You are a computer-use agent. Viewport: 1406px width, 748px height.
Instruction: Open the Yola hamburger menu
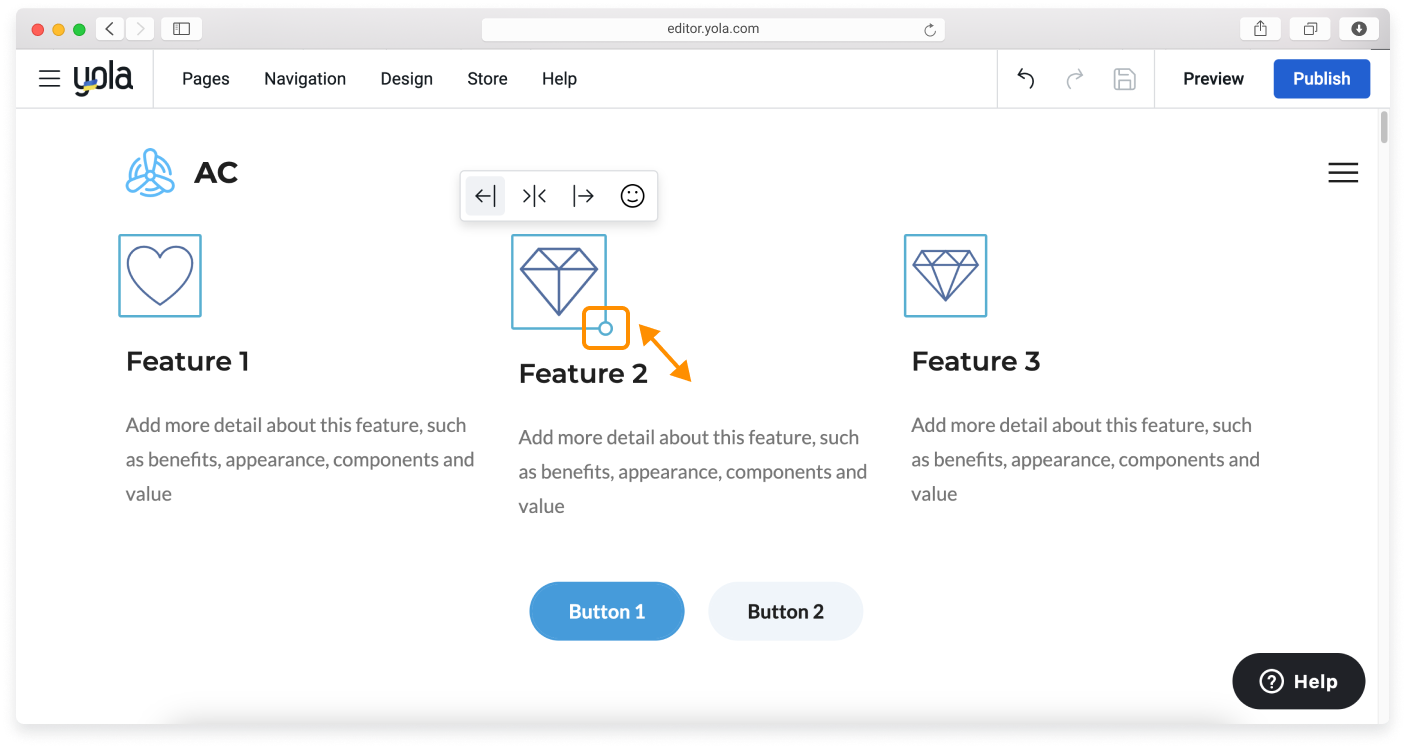49,79
